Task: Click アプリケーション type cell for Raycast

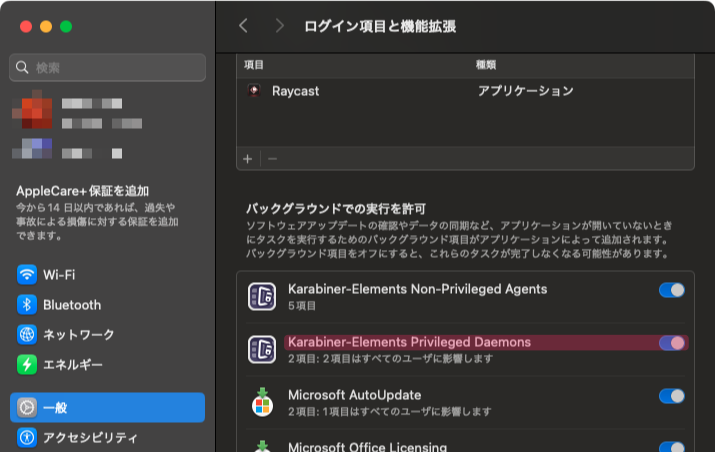Action: point(525,91)
